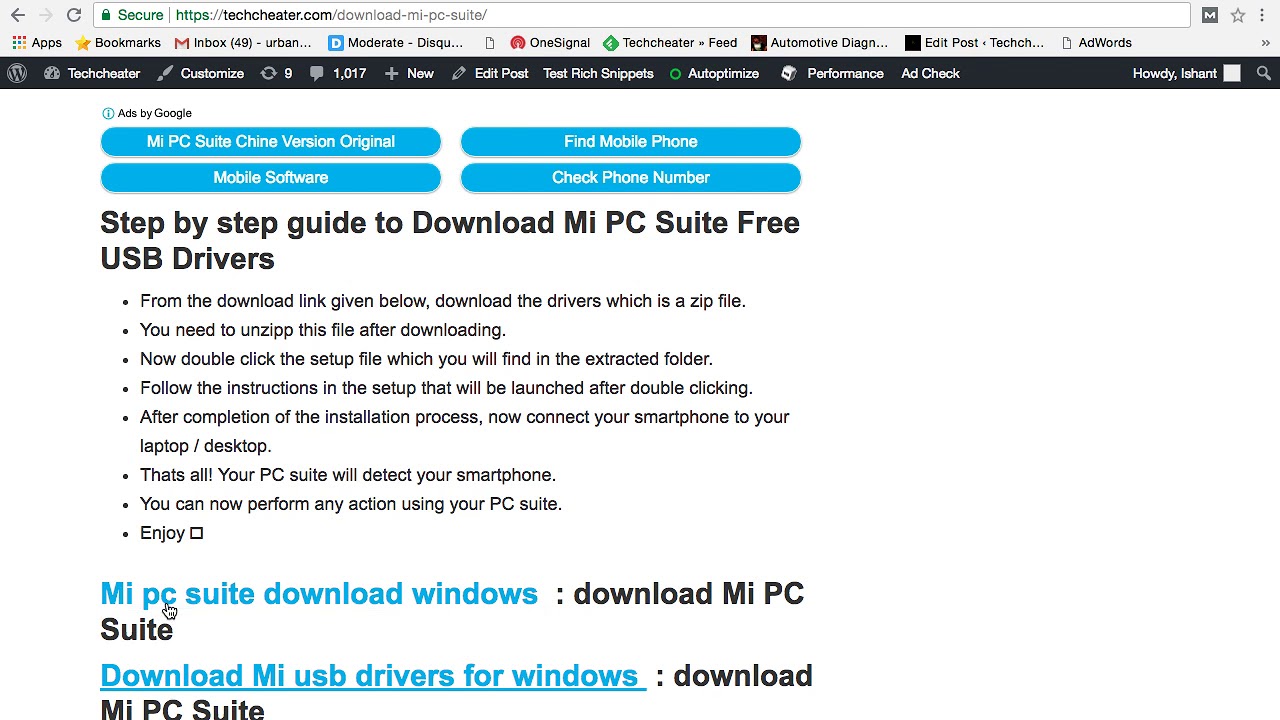Click the blank page bookmark icon
This screenshot has height=720, width=1280.
489,43
